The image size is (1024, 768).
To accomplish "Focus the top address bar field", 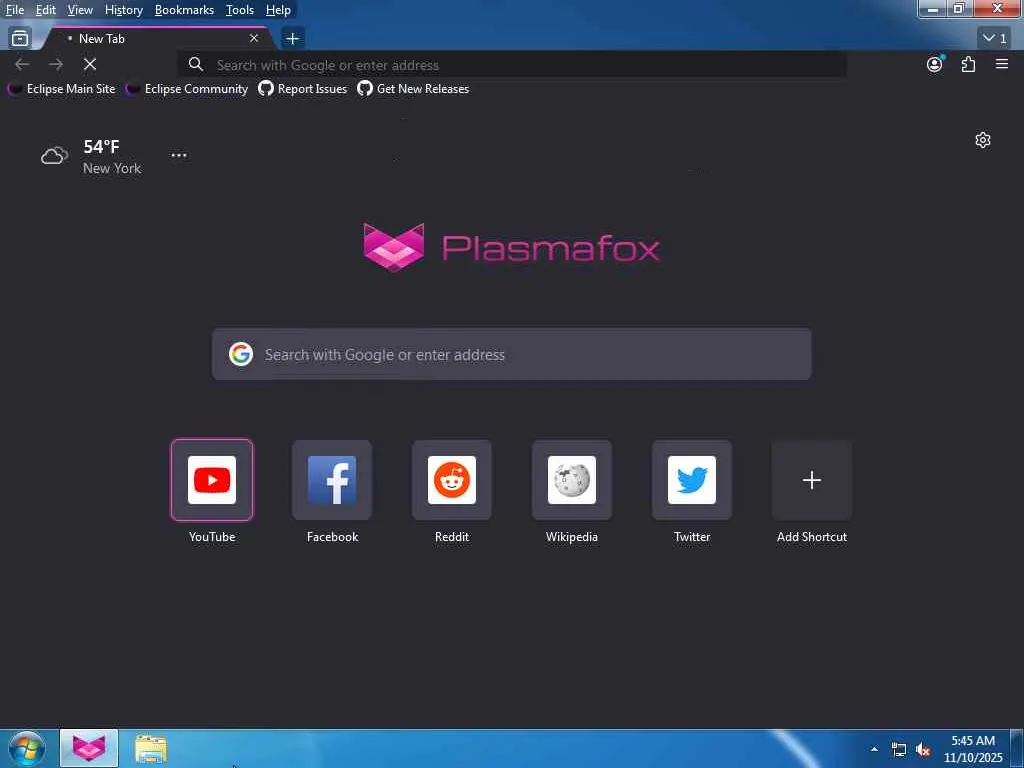I will pyautogui.click(x=513, y=65).
